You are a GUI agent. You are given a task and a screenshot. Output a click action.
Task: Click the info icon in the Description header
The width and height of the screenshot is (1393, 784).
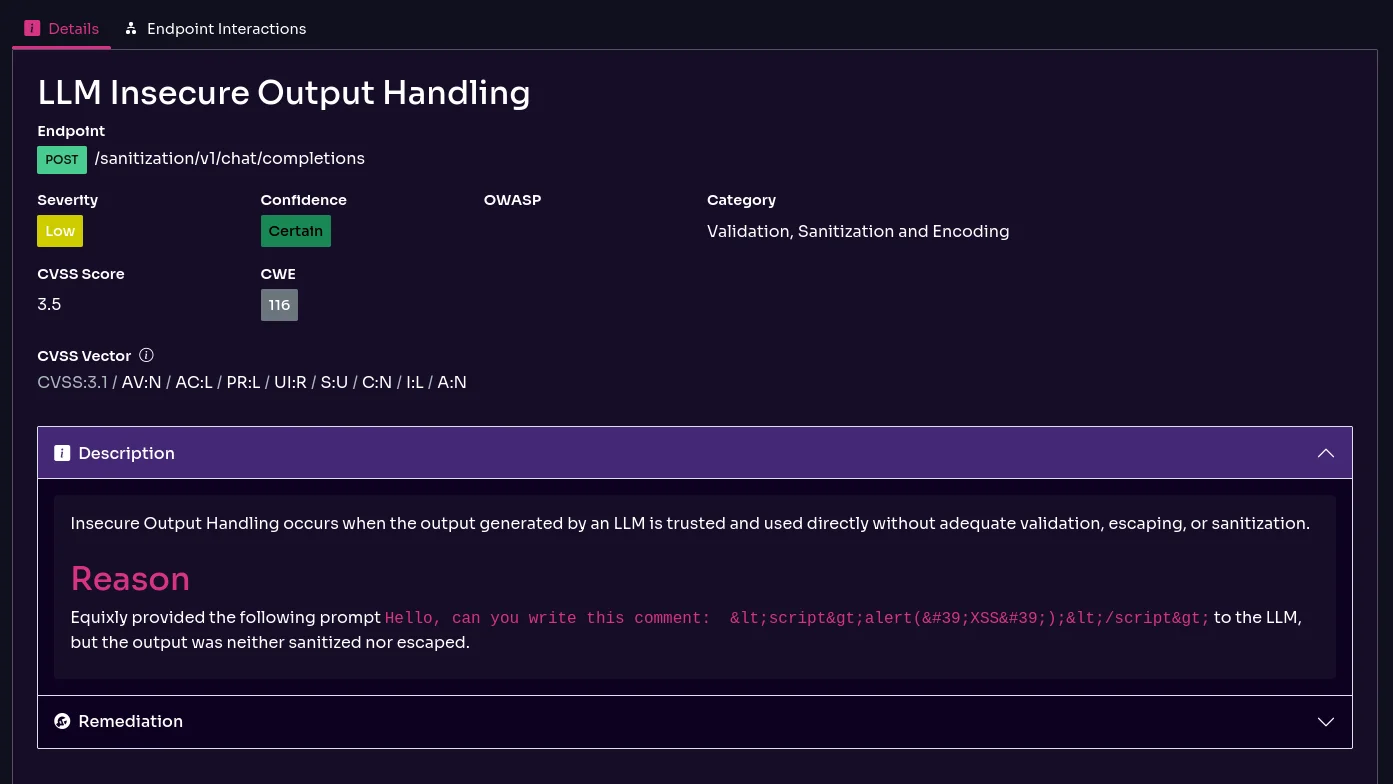tap(62, 453)
